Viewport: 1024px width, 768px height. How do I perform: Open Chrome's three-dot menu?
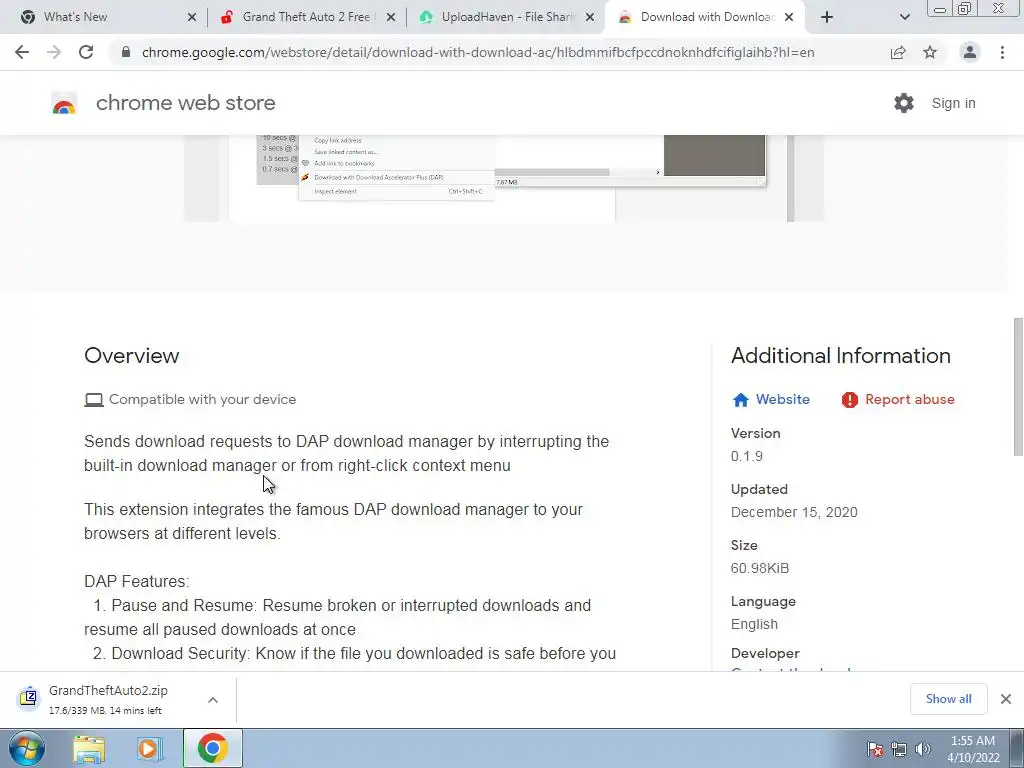coord(1002,52)
